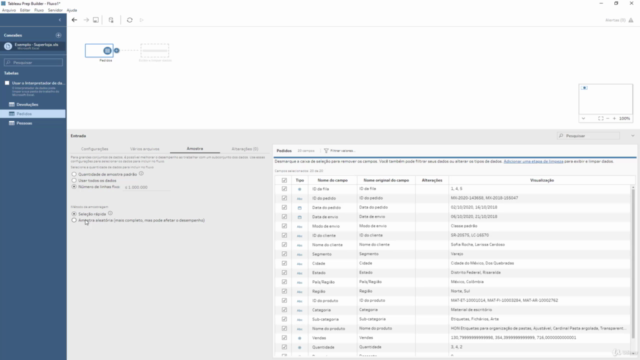Viewport: 640px width, 360px height.
Task: Expand the chevron beside the field search box
Action: [633, 136]
